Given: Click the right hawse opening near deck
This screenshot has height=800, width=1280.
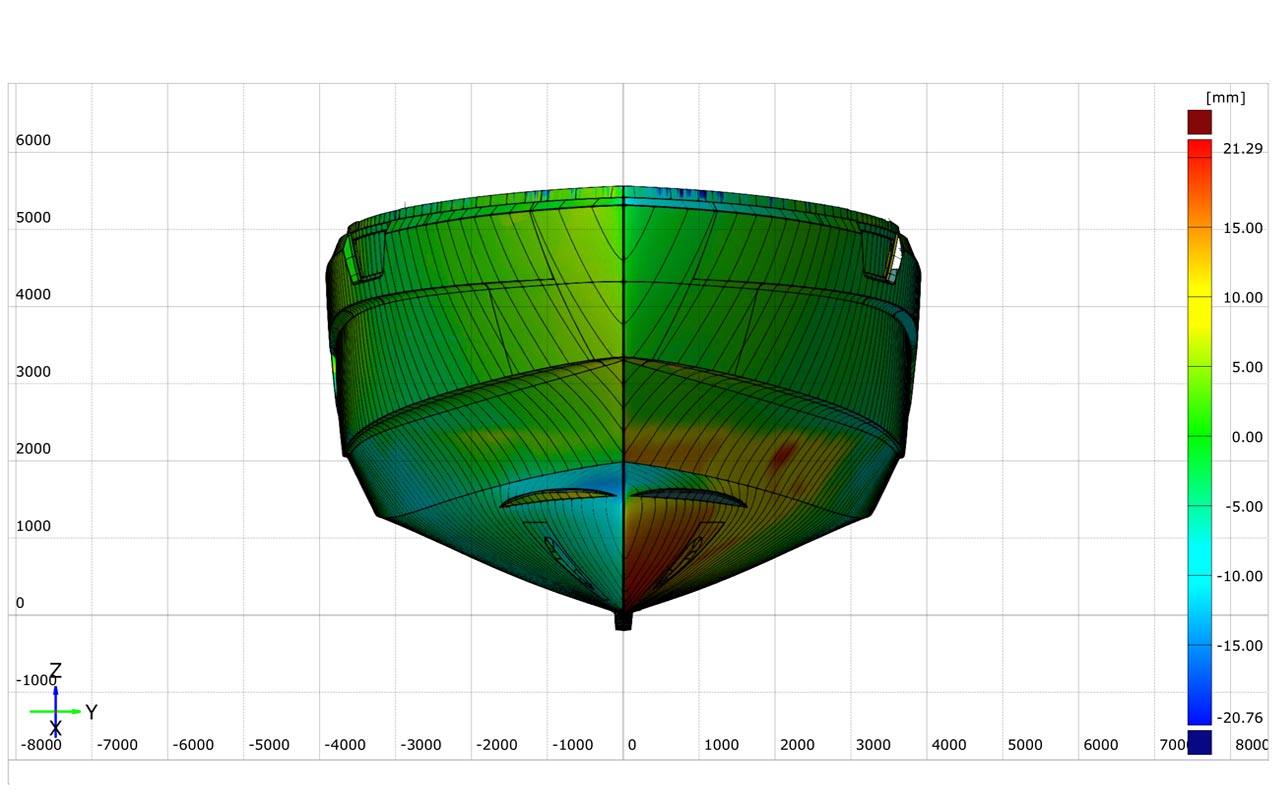Looking at the screenshot, I should 878,254.
